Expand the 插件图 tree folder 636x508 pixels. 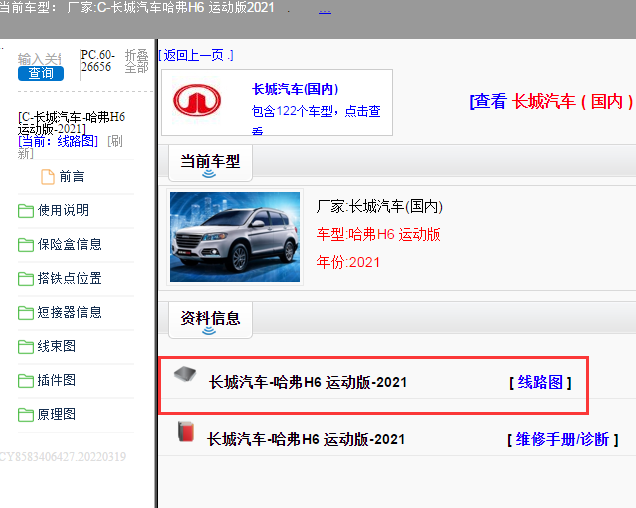click(57, 380)
